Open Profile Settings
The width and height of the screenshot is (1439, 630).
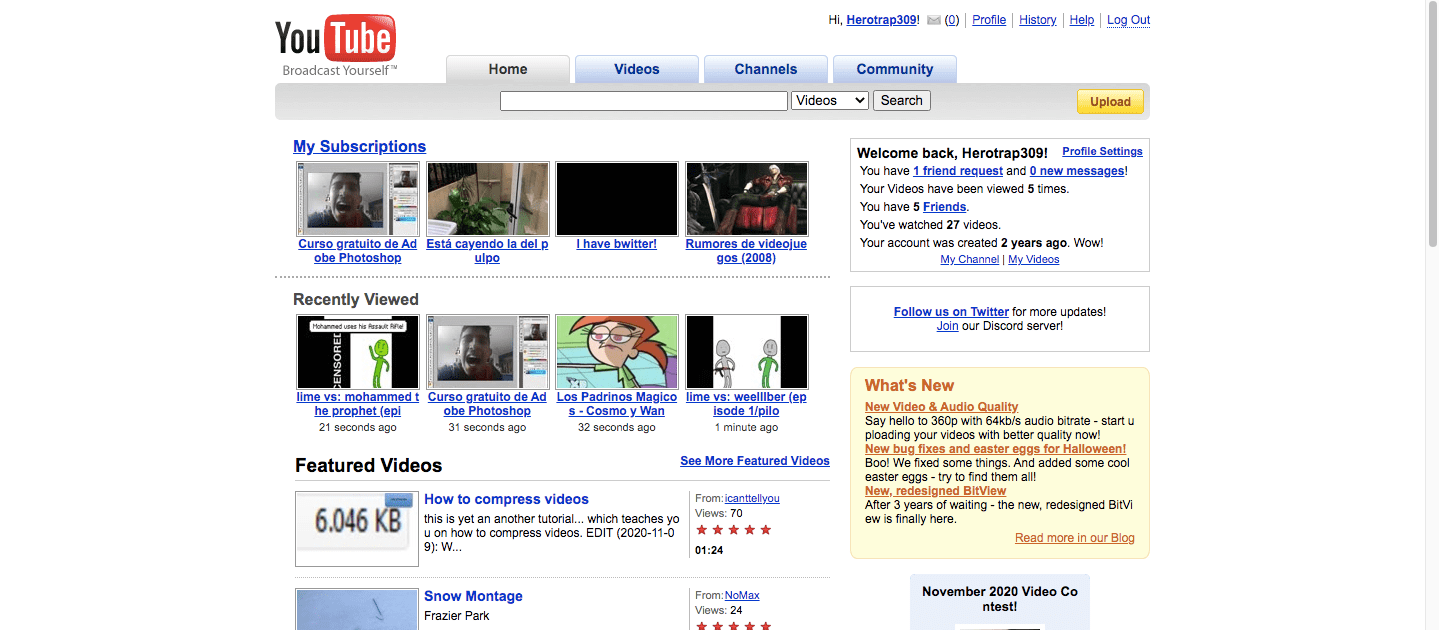1101,151
